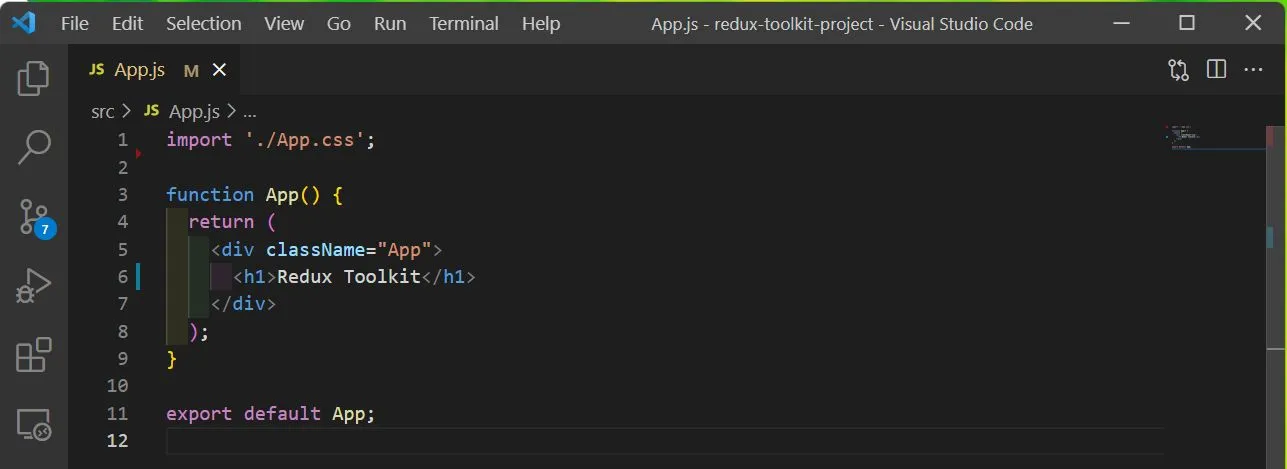Image resolution: width=1287 pixels, height=469 pixels.
Task: Open the Run and Debug view
Action: (x=34, y=286)
